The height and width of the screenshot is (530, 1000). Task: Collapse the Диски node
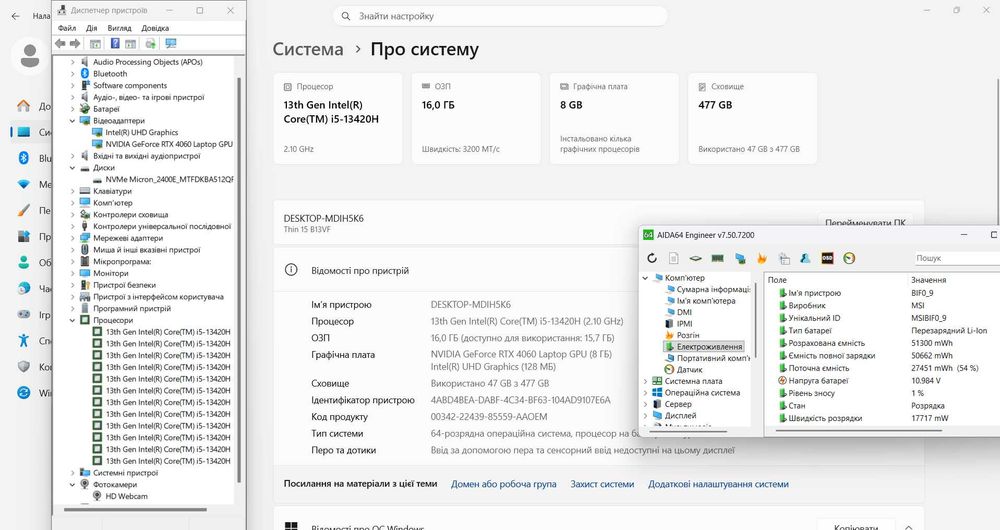pyautogui.click(x=72, y=168)
